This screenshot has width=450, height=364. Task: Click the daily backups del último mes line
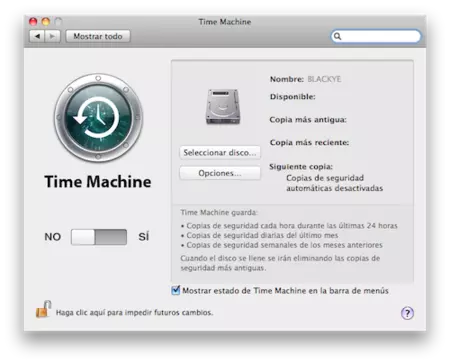coord(259,235)
